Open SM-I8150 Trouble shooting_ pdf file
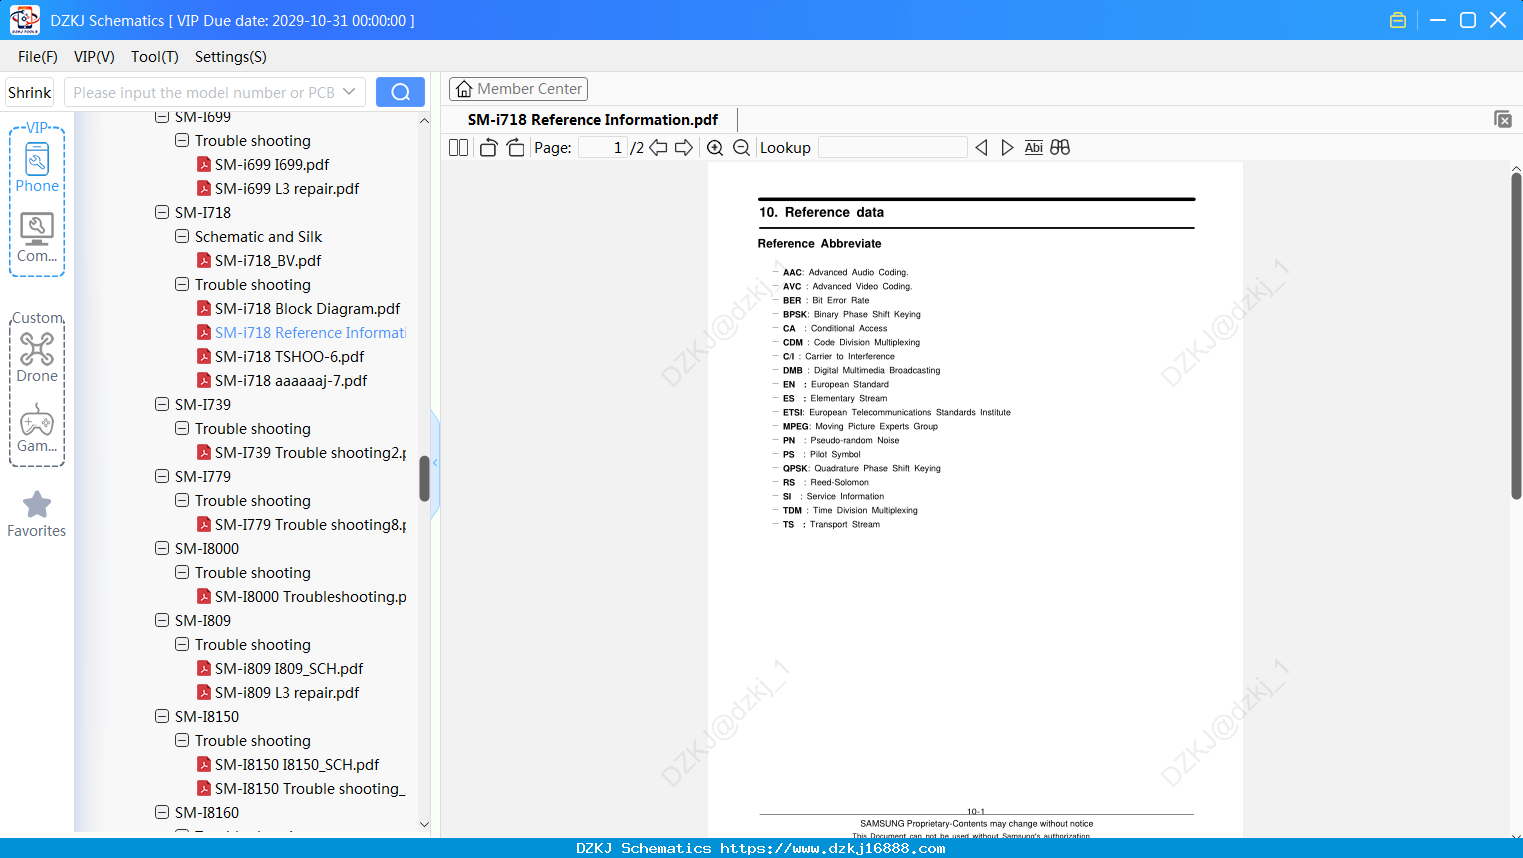Screen dimensions: 1523x858 (x=301, y=789)
